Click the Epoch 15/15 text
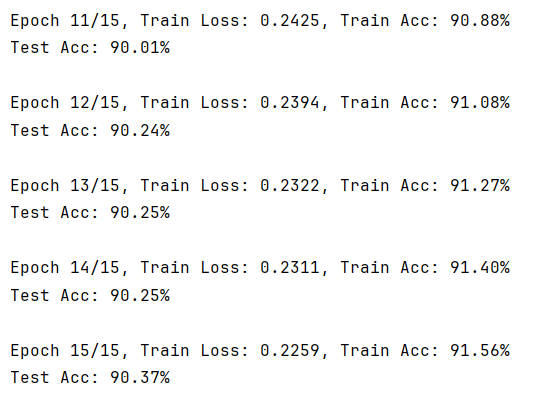The image size is (543, 396). (x=65, y=350)
